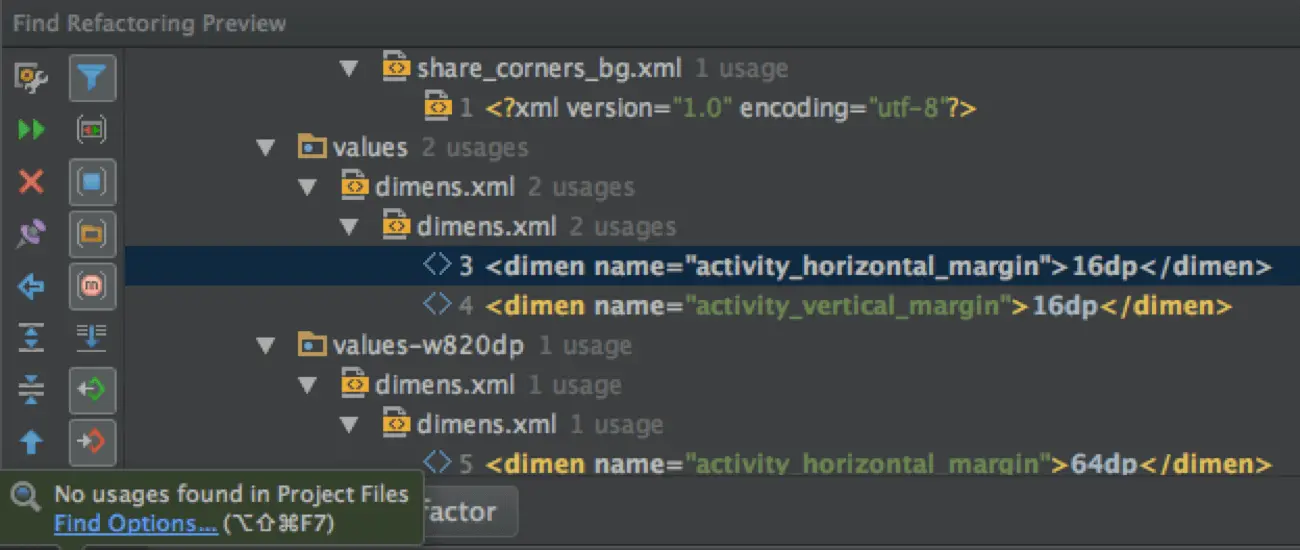Toggle group by module blue square button

[x=92, y=183]
